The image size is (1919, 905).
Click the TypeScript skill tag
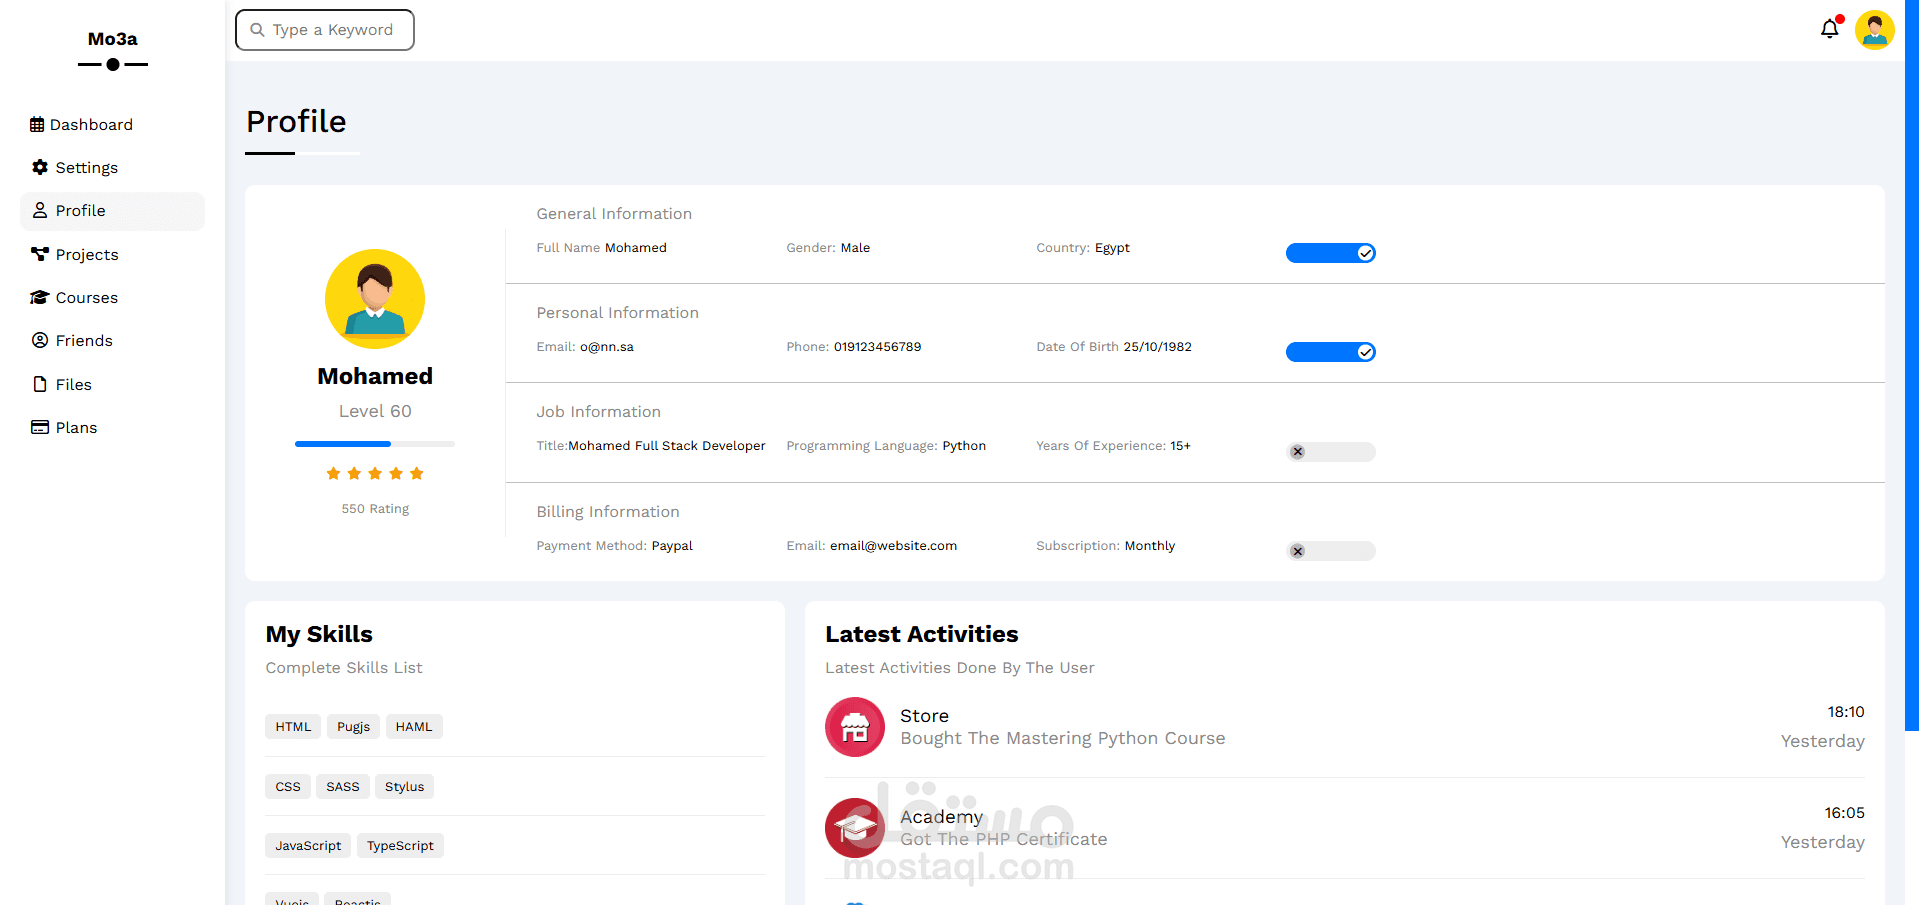click(400, 846)
